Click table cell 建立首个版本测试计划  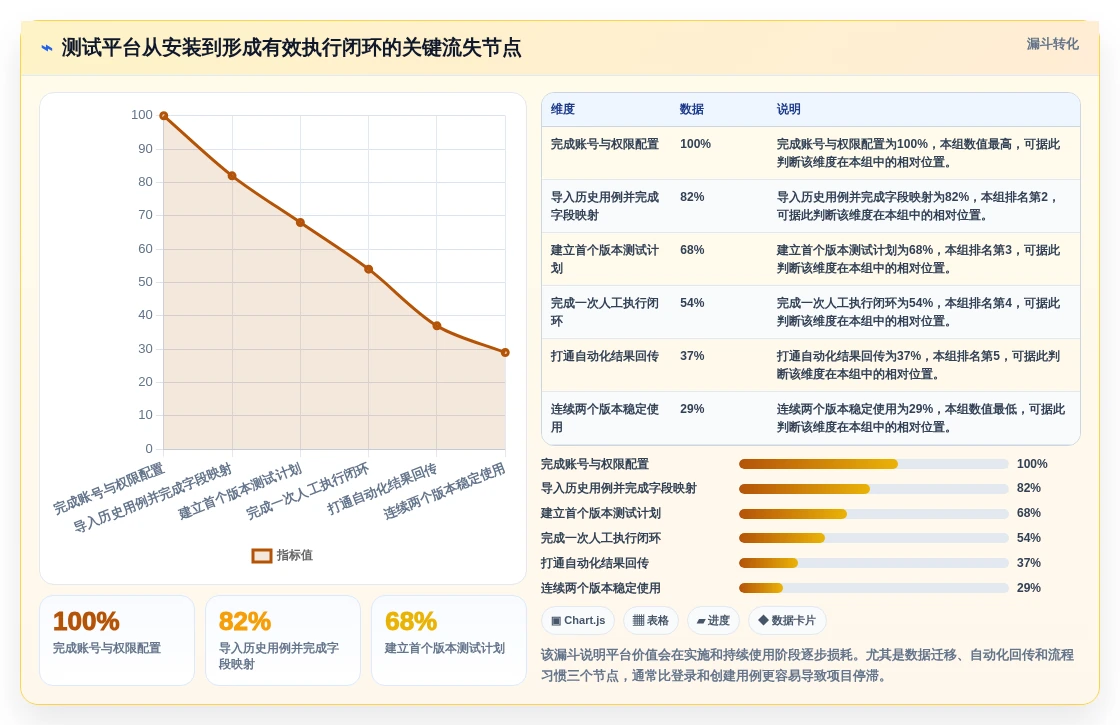click(x=604, y=259)
